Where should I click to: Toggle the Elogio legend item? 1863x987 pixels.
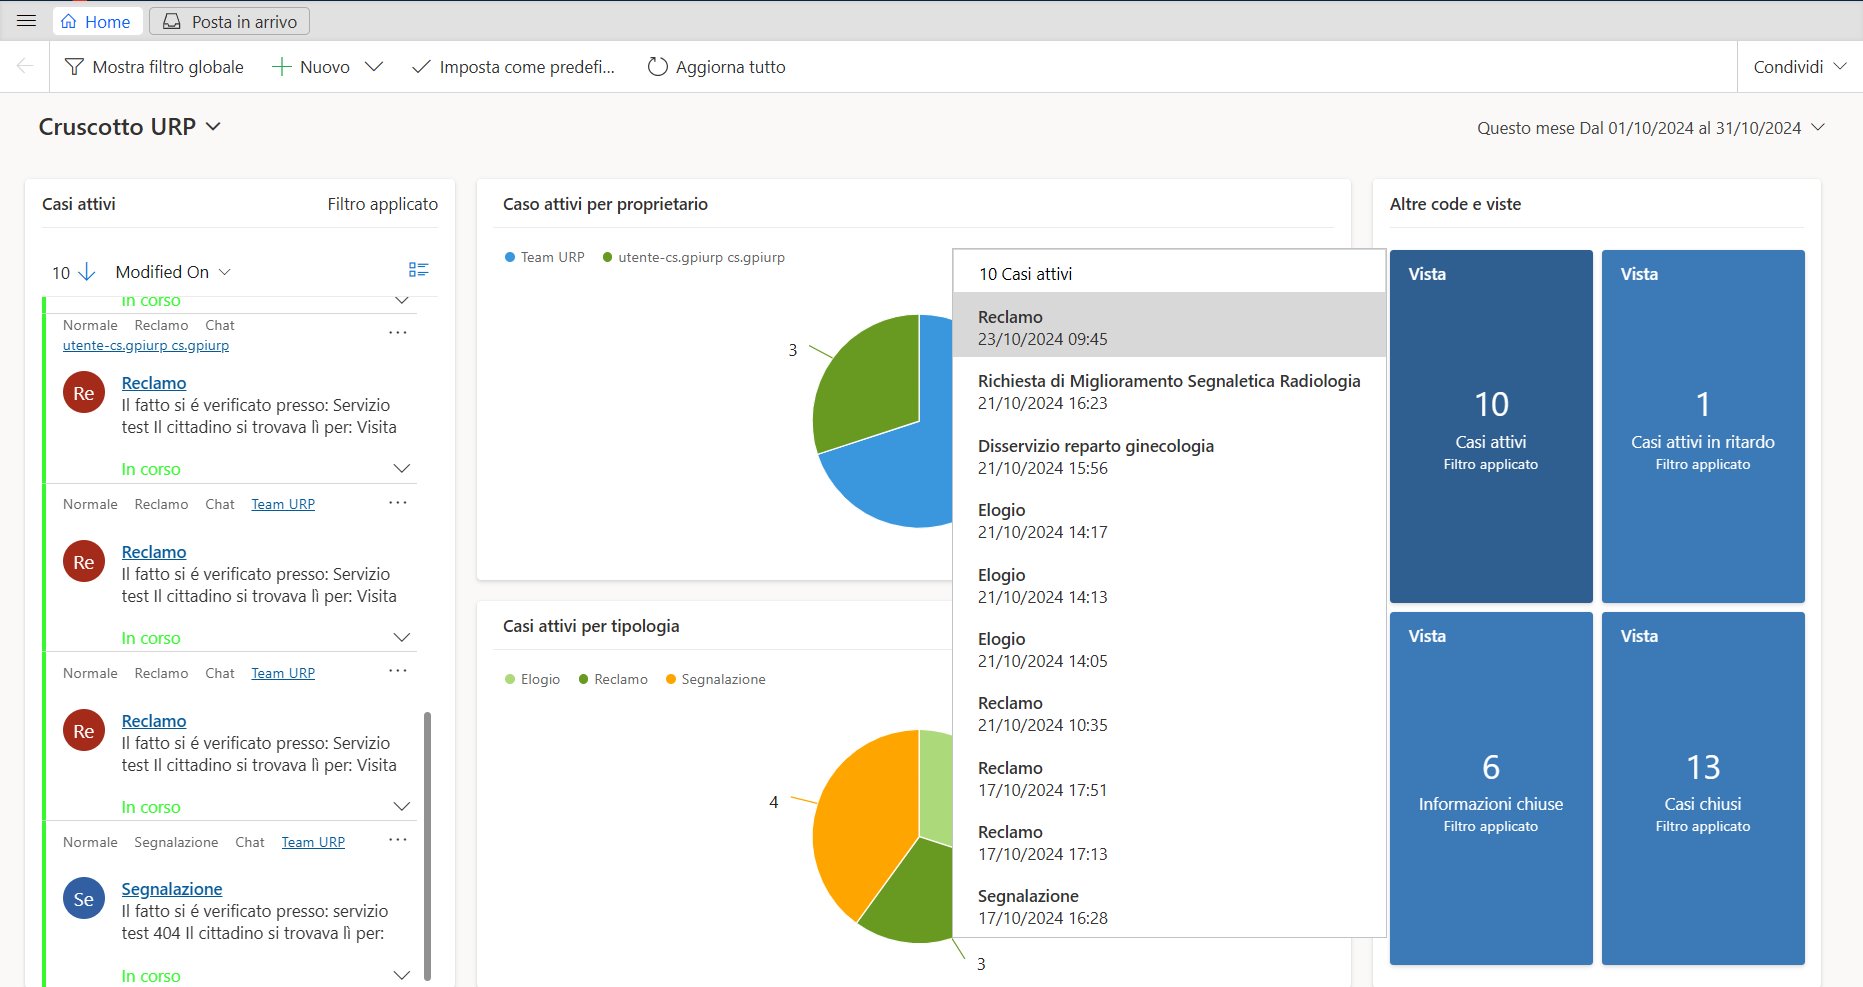point(532,680)
